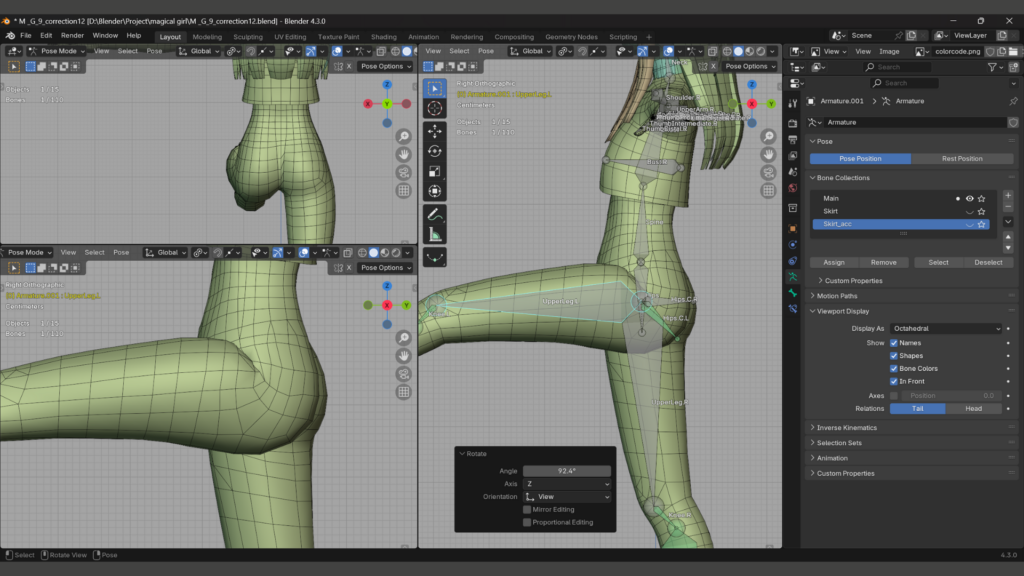The width and height of the screenshot is (1024, 576).
Task: Disable the In Front checkbox
Action: tap(894, 381)
